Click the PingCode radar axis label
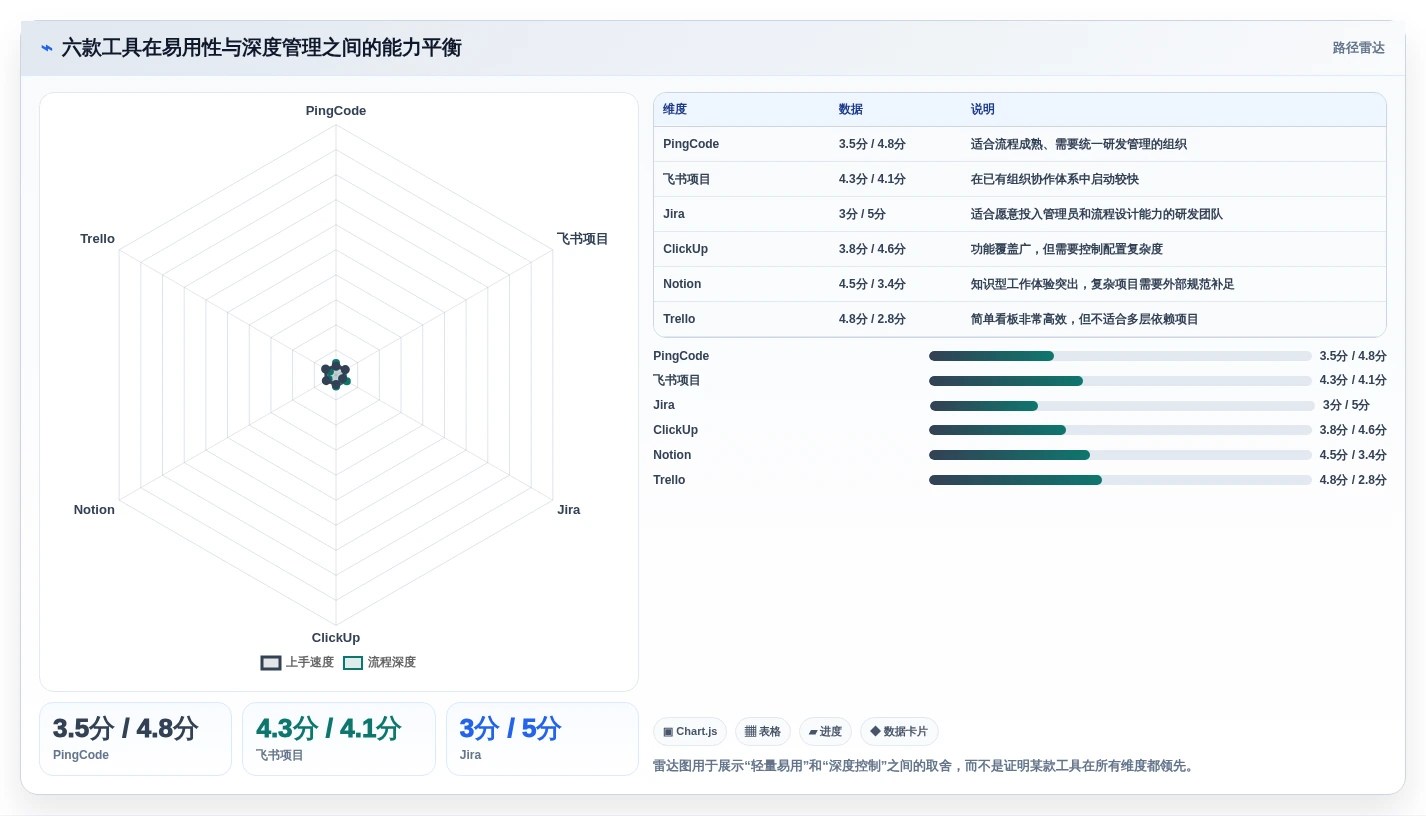Image resolution: width=1426 pixels, height=816 pixels. 336,111
